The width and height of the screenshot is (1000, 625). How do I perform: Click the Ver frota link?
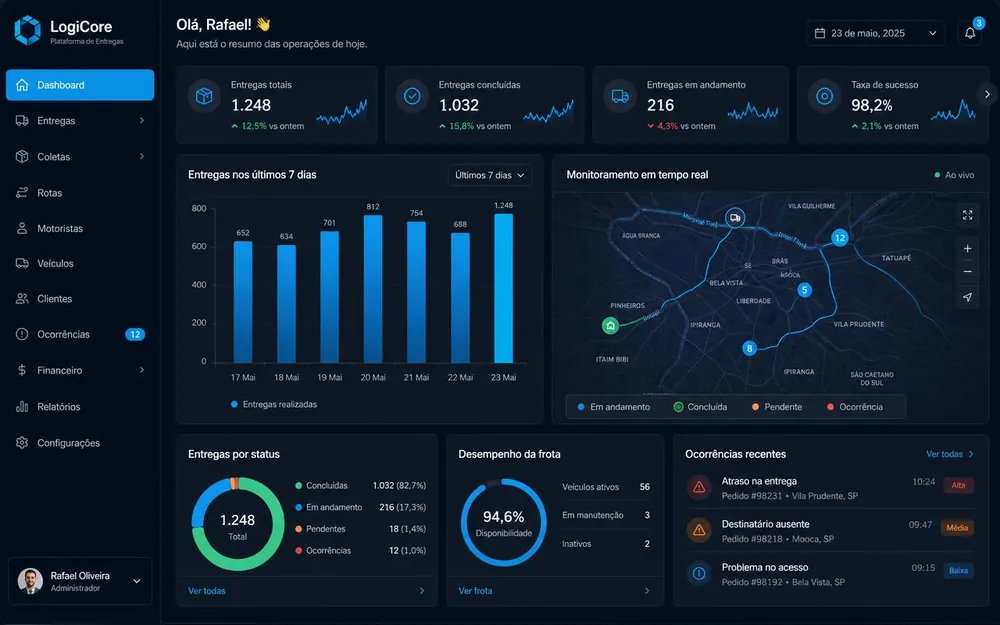(475, 591)
